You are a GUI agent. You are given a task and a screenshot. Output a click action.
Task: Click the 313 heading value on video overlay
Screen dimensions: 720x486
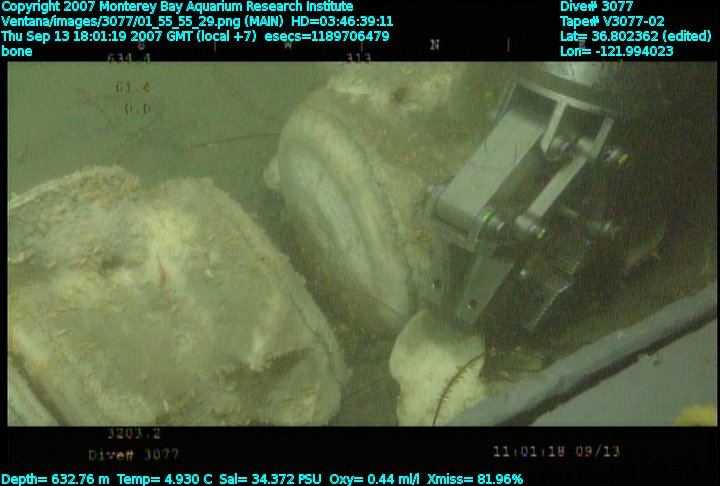pyautogui.click(x=358, y=58)
